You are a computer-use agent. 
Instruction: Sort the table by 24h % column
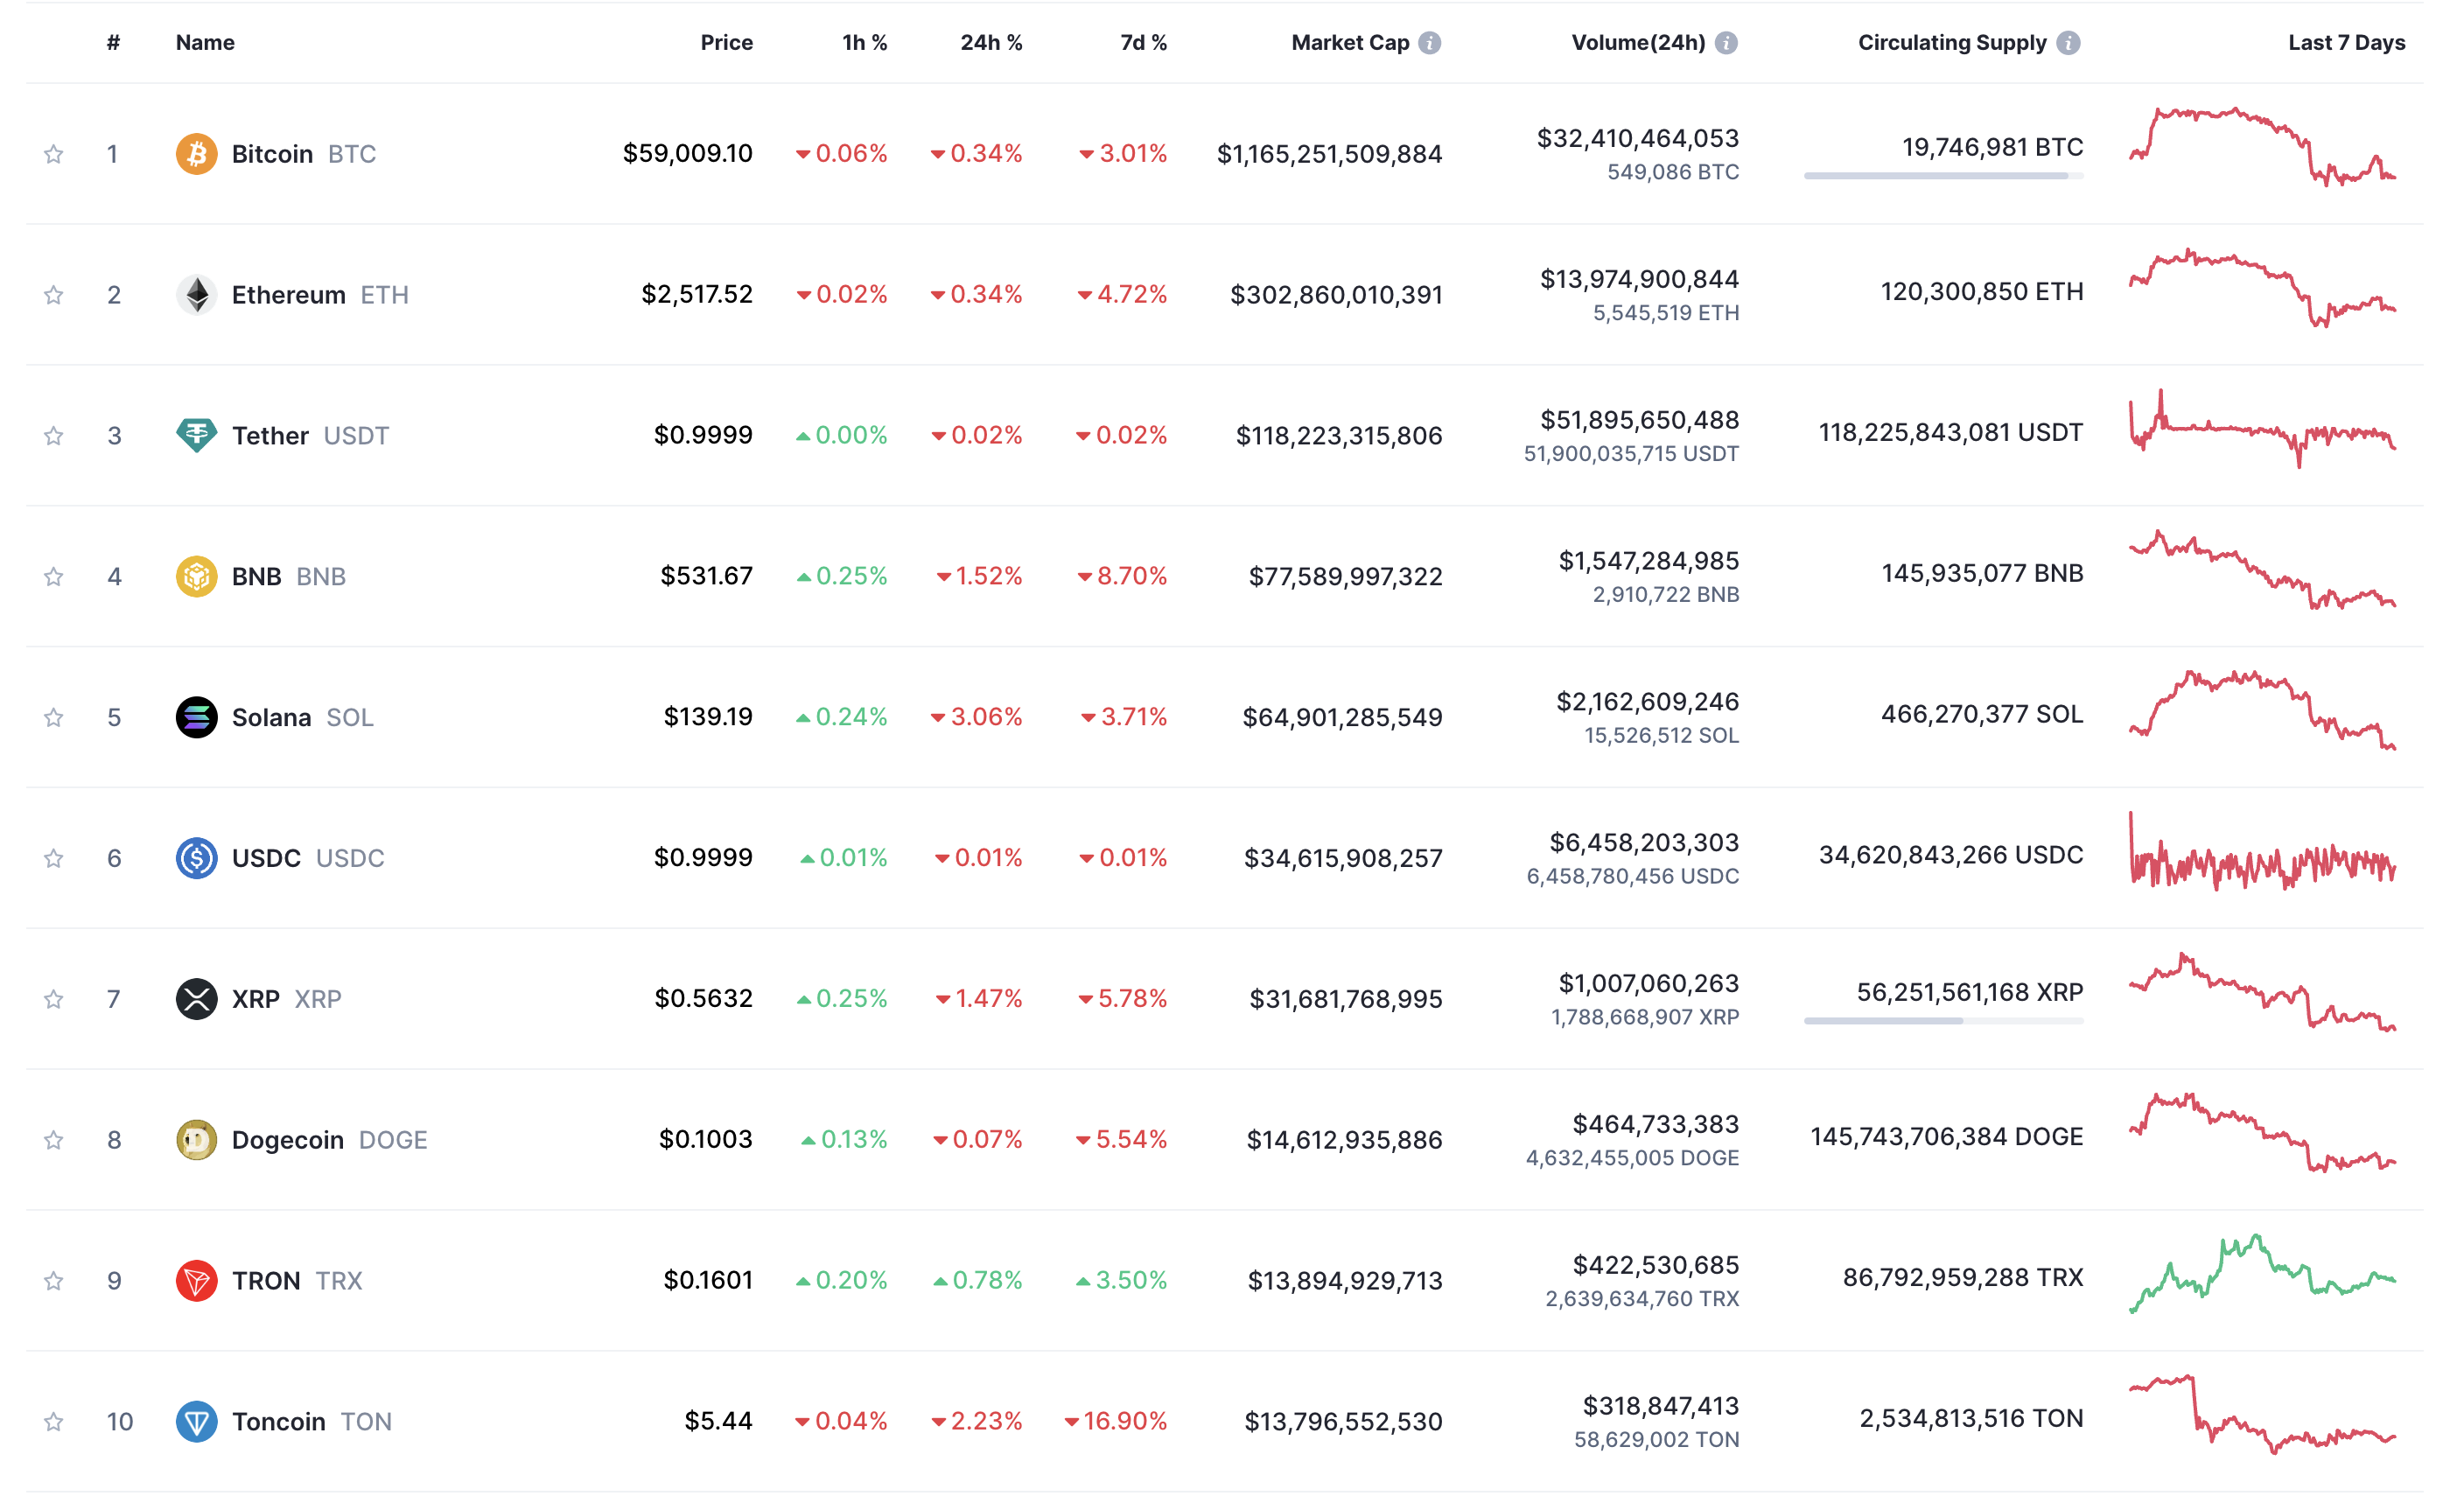pyautogui.click(x=990, y=43)
